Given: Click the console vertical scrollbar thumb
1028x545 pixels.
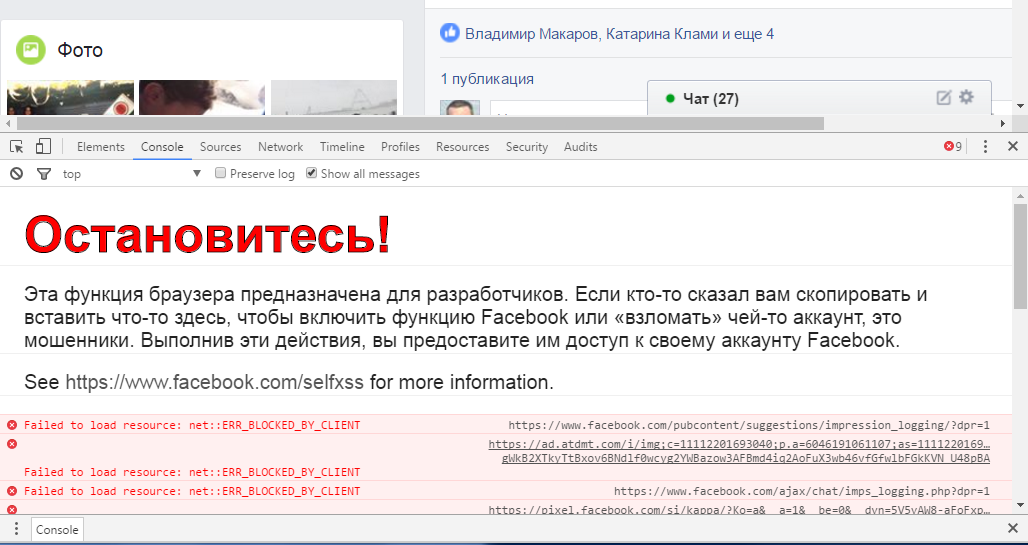Looking at the screenshot, I should coord(1020,256).
